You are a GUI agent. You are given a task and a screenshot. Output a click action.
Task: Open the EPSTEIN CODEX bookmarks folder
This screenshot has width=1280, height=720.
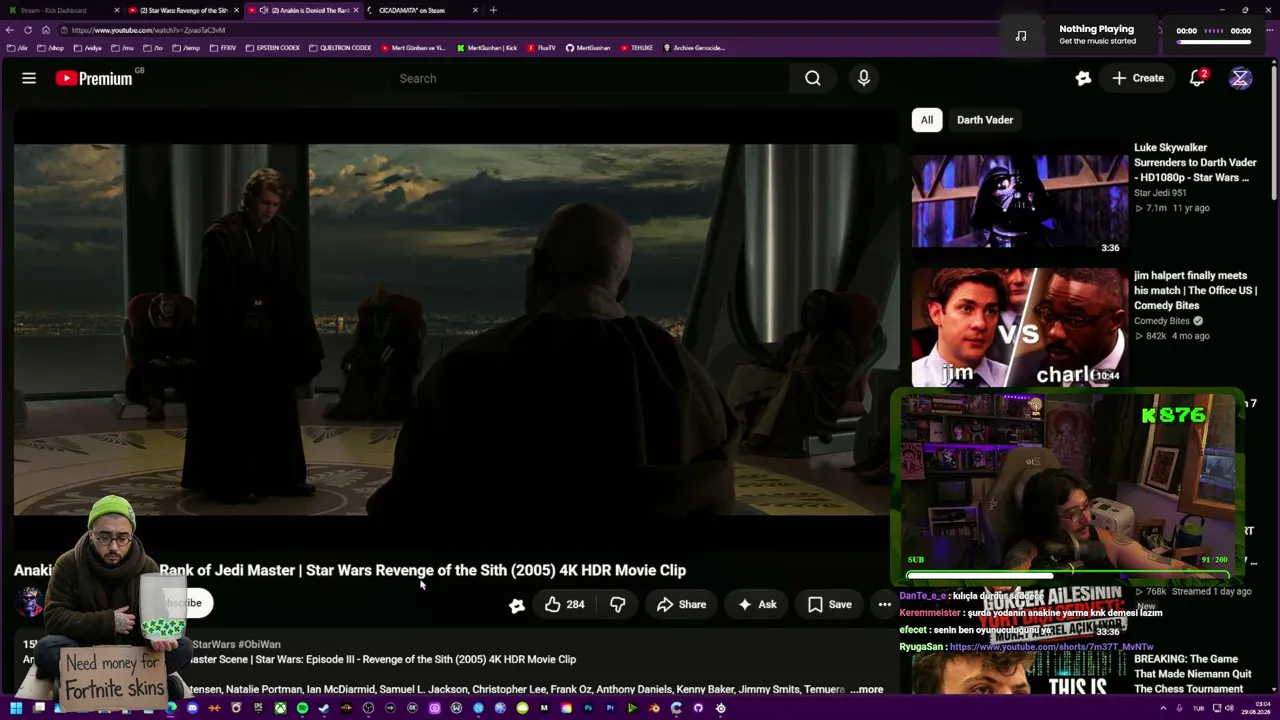click(x=273, y=48)
